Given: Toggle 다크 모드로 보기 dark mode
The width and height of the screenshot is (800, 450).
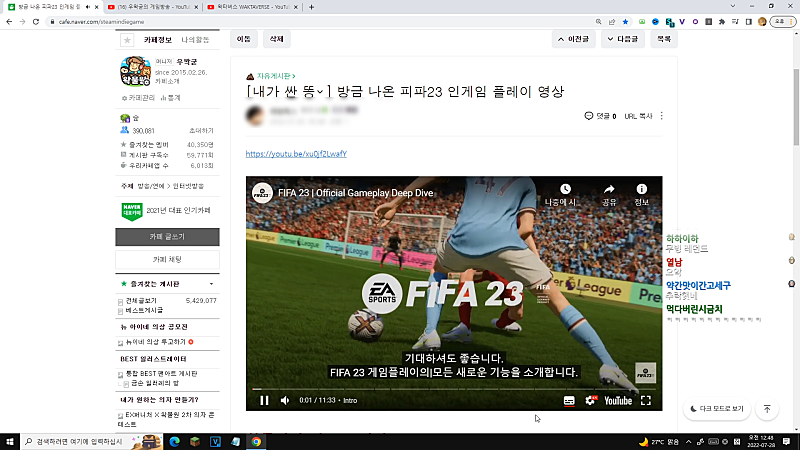Looking at the screenshot, I should (717, 409).
